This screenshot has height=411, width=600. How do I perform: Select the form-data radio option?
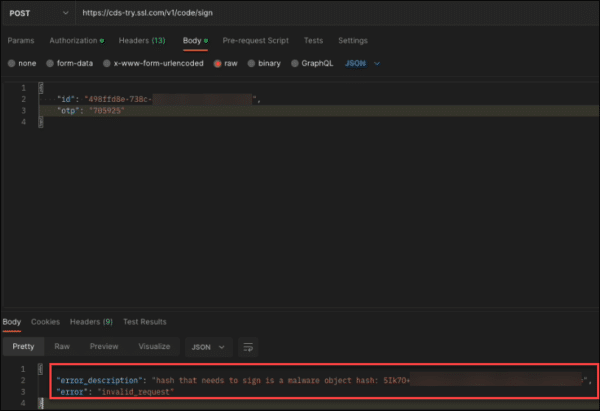pos(50,63)
